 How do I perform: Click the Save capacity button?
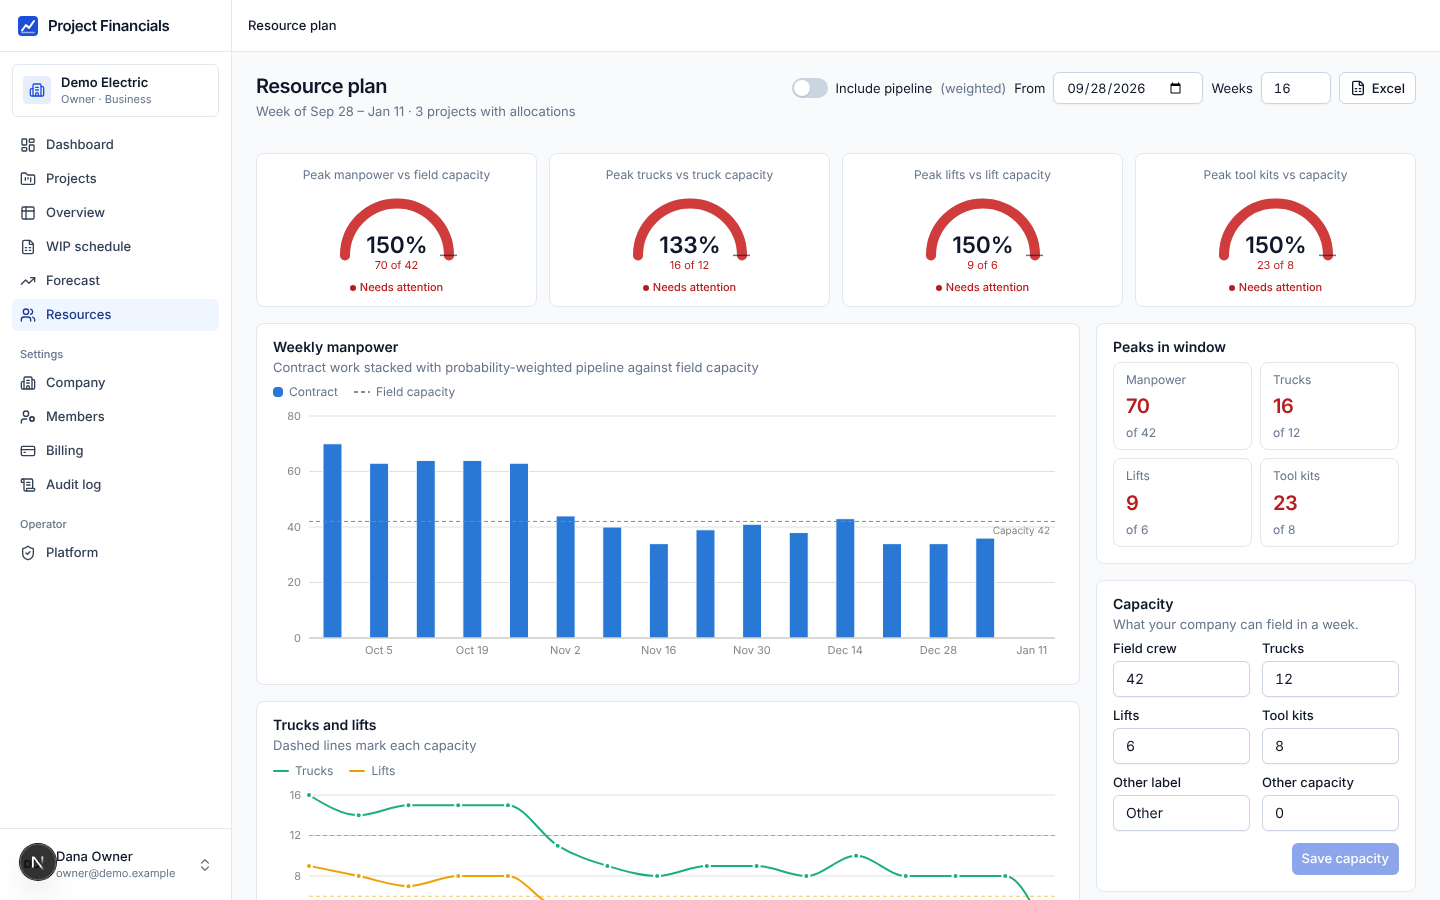click(x=1345, y=859)
